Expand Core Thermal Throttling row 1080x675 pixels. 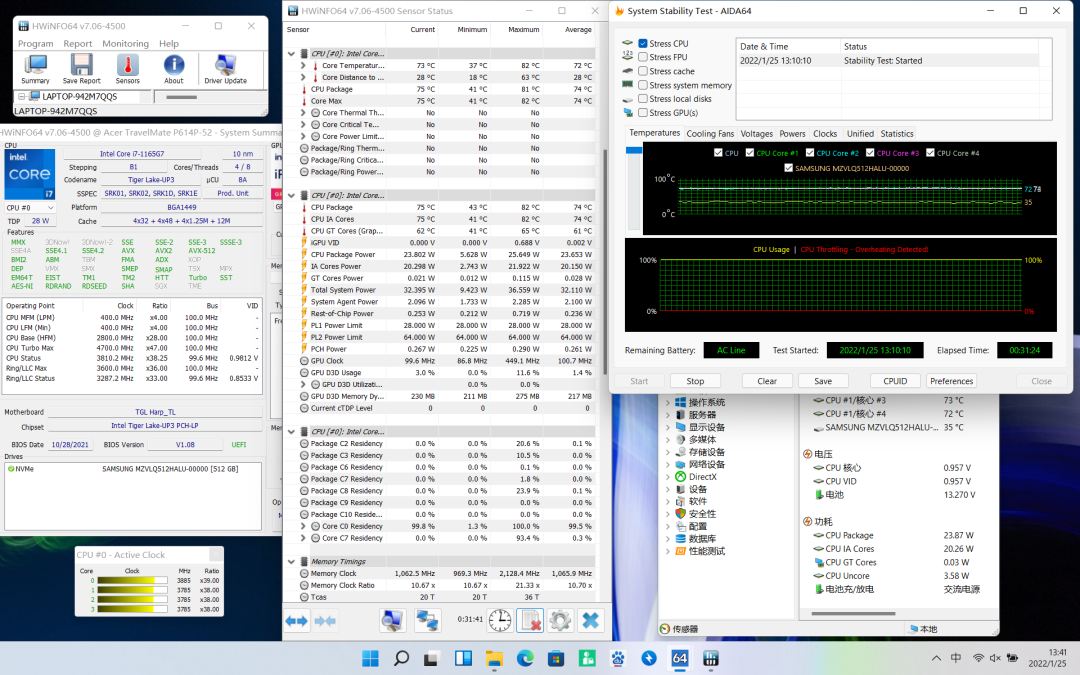point(303,112)
